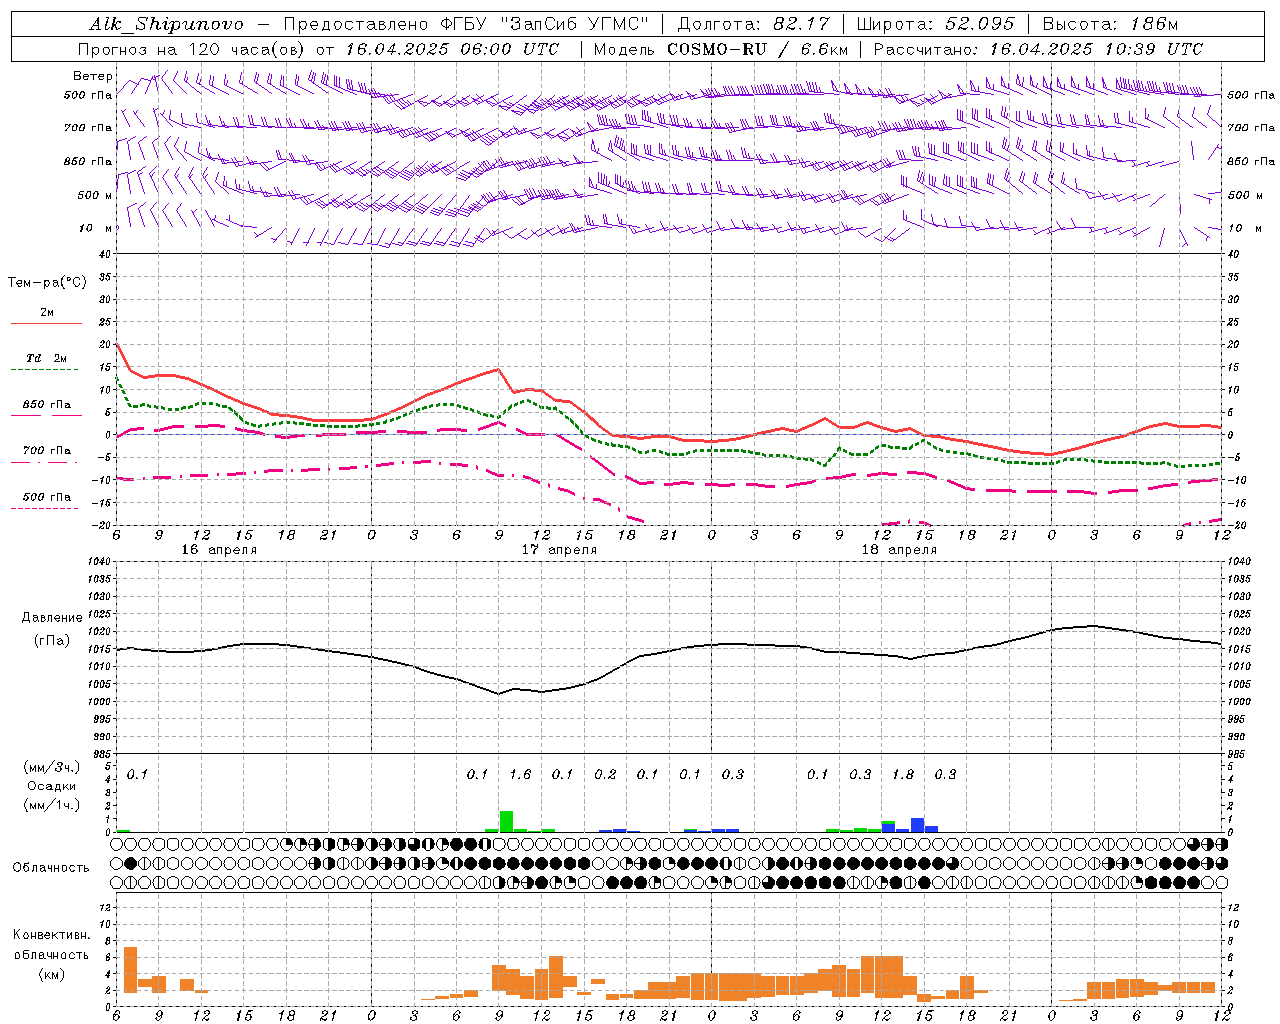Click the forecast start time 16.04.2025 06:00 UTC

point(452,49)
